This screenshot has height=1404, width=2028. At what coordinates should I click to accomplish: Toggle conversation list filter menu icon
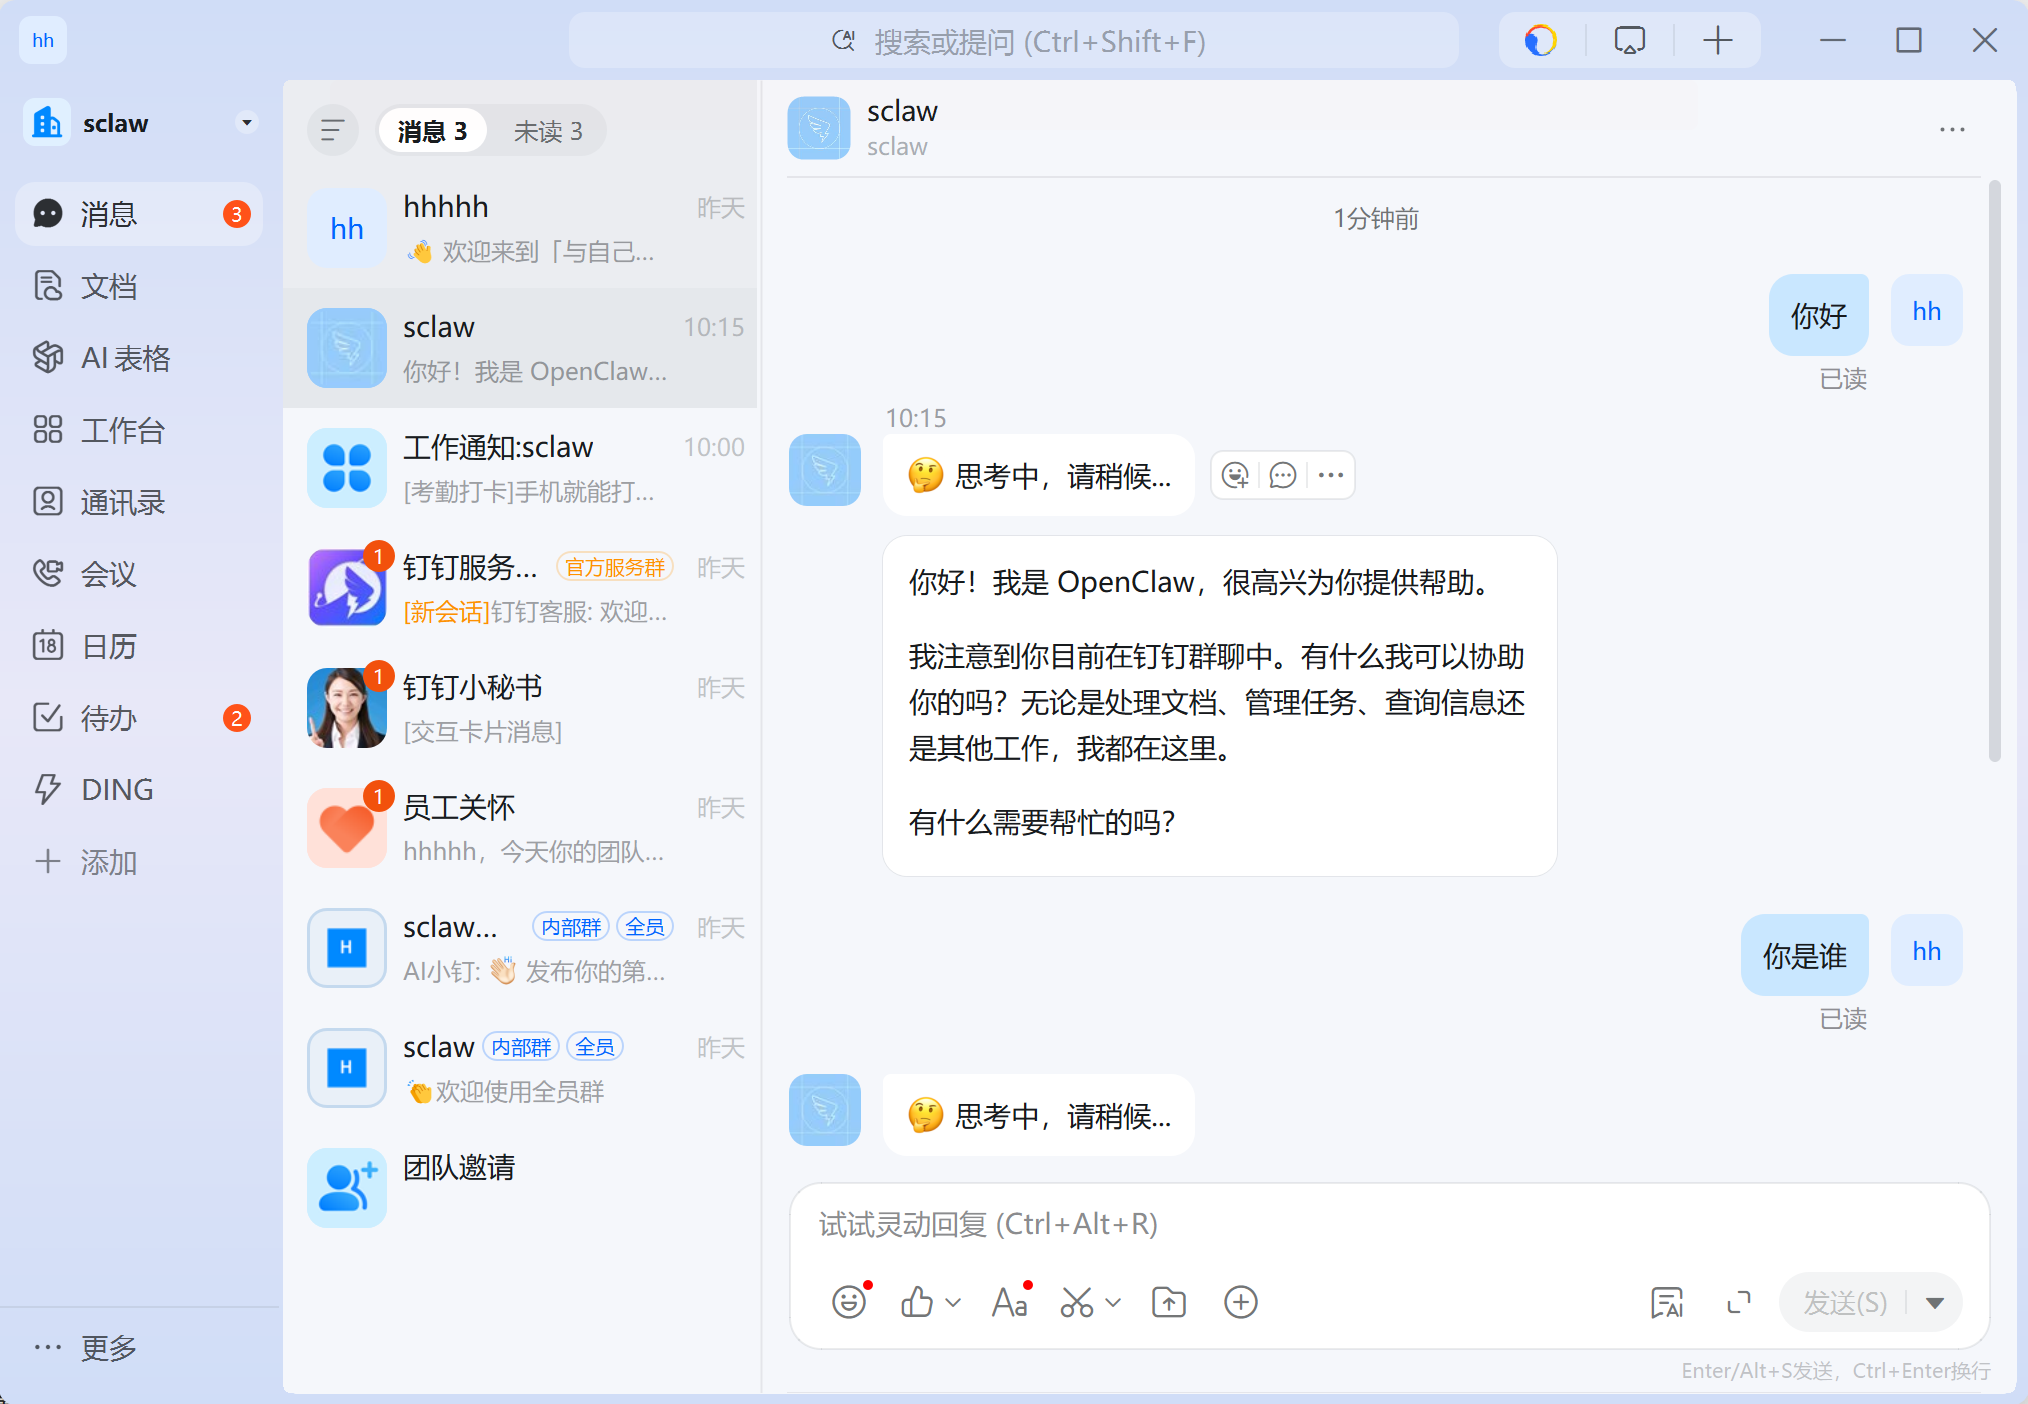click(332, 131)
